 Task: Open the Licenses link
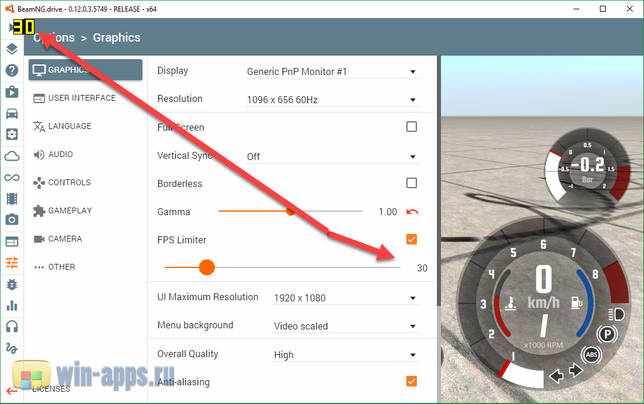[x=51, y=388]
